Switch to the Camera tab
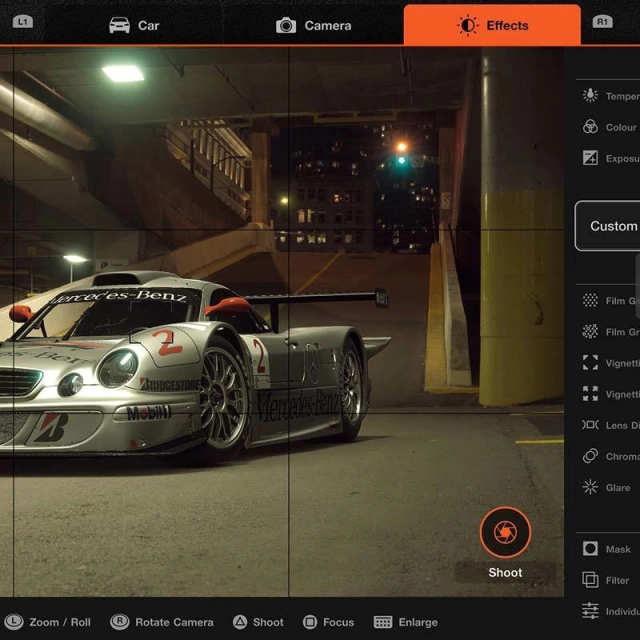The height and width of the screenshot is (640, 640). click(314, 25)
